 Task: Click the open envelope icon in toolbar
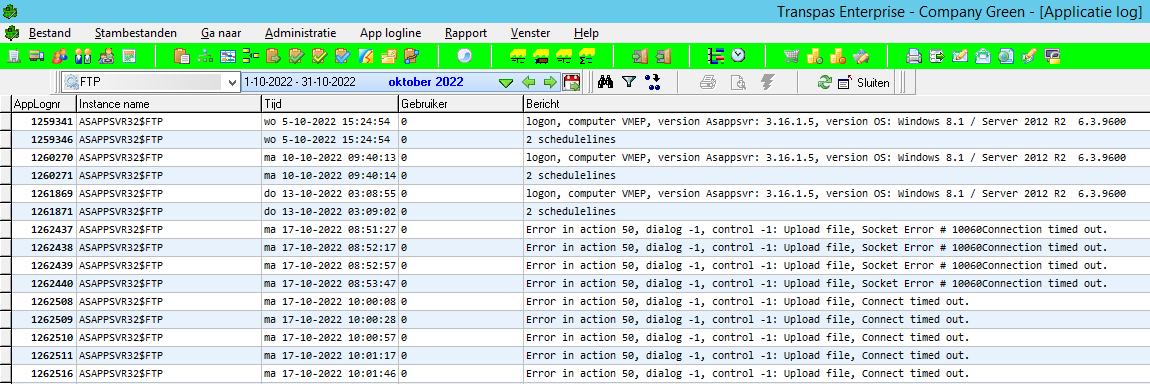(x=983, y=56)
